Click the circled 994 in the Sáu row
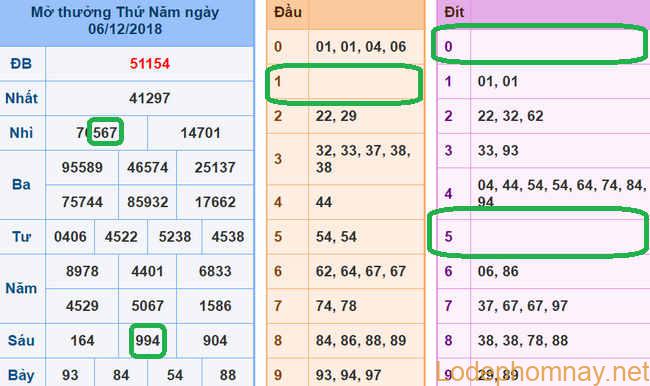 [148, 341]
